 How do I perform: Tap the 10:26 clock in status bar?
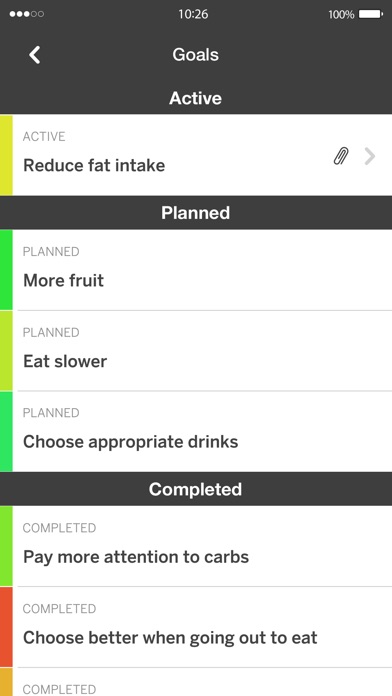click(193, 14)
